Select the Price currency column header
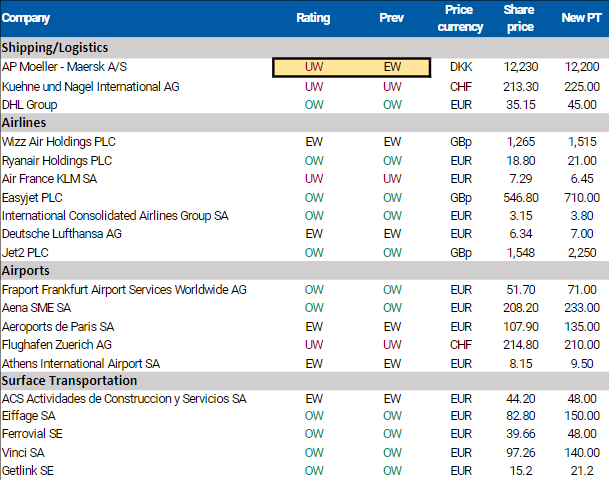The image size is (609, 480). pyautogui.click(x=460, y=18)
